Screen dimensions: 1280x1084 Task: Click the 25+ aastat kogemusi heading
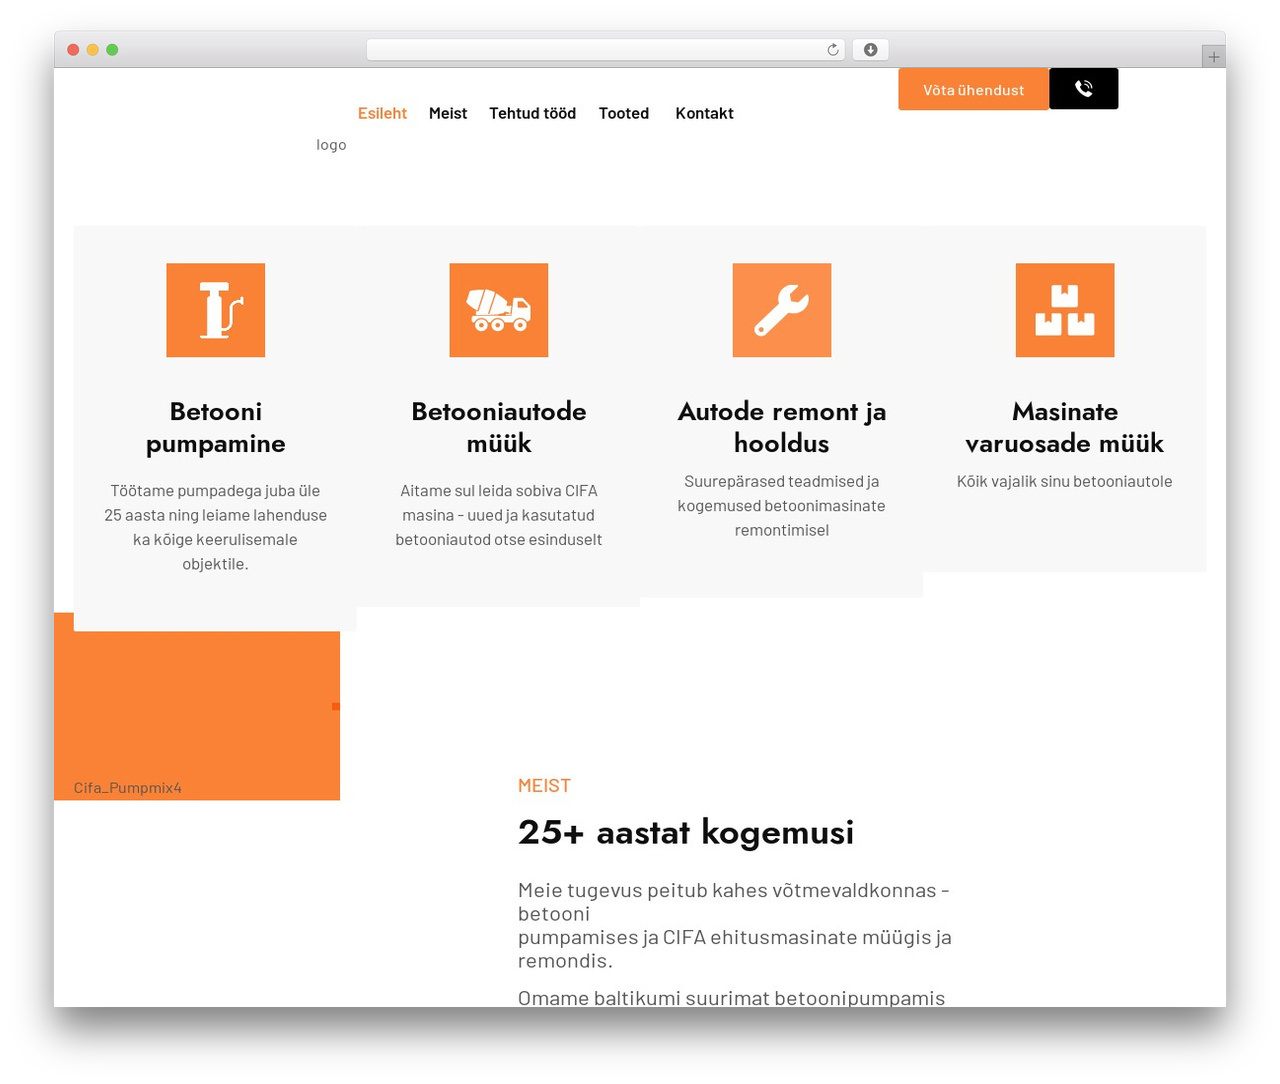[x=686, y=832]
